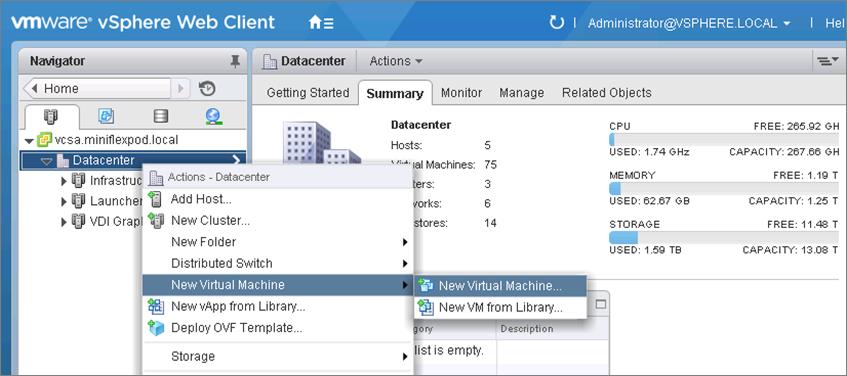
Task: Collapse the Datacenter tree node
Action: click(47, 161)
